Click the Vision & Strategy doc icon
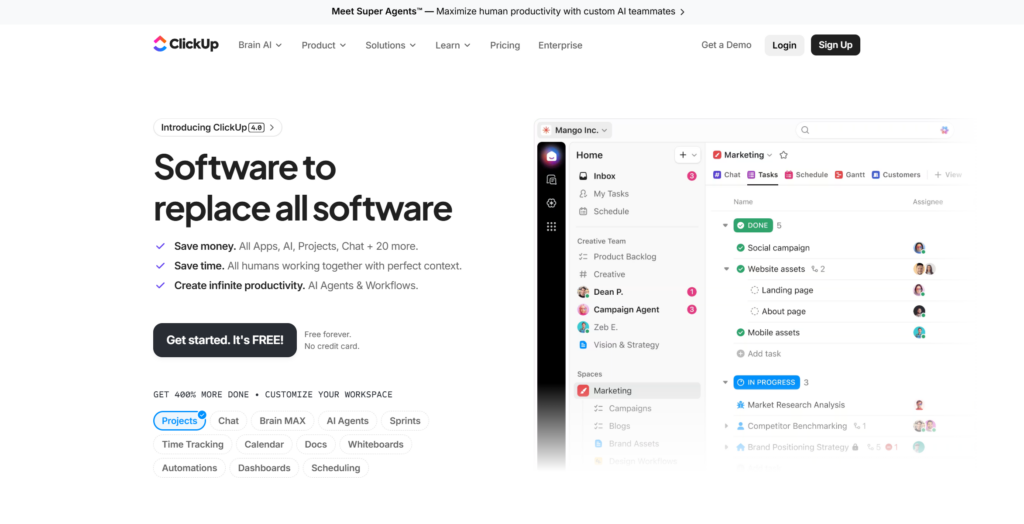1024x524 pixels. tap(583, 344)
